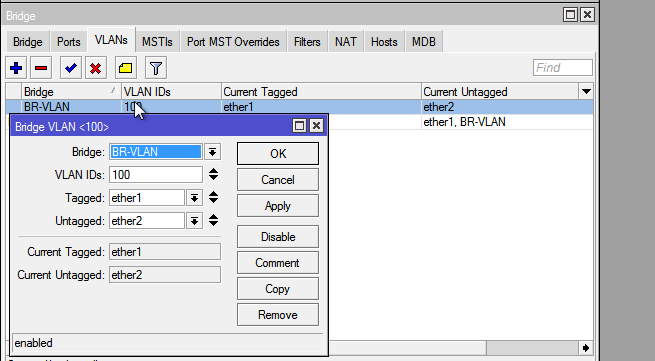Click the Cancel button
Viewport: 655px width, 361px height.
[x=278, y=180]
